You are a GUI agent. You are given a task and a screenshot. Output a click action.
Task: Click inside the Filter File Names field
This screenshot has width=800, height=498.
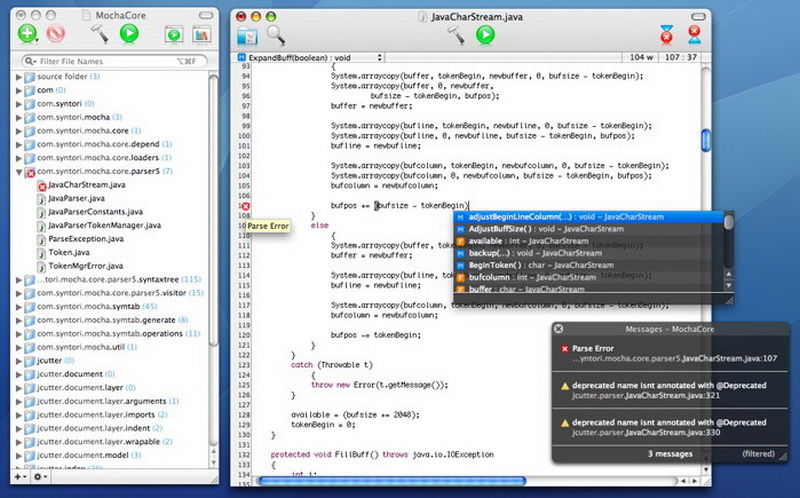[115, 61]
